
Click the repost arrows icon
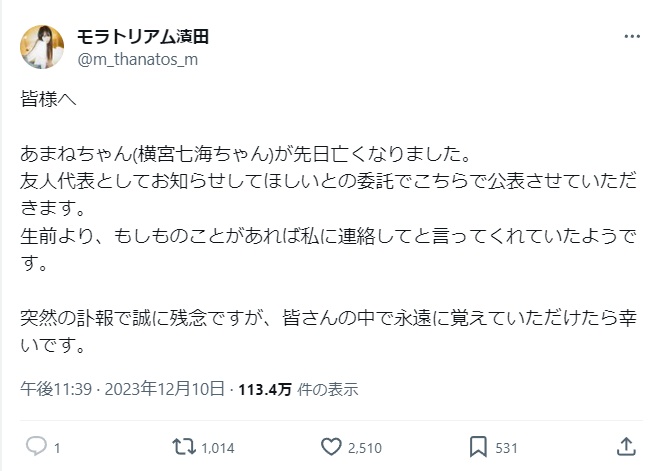point(183,446)
